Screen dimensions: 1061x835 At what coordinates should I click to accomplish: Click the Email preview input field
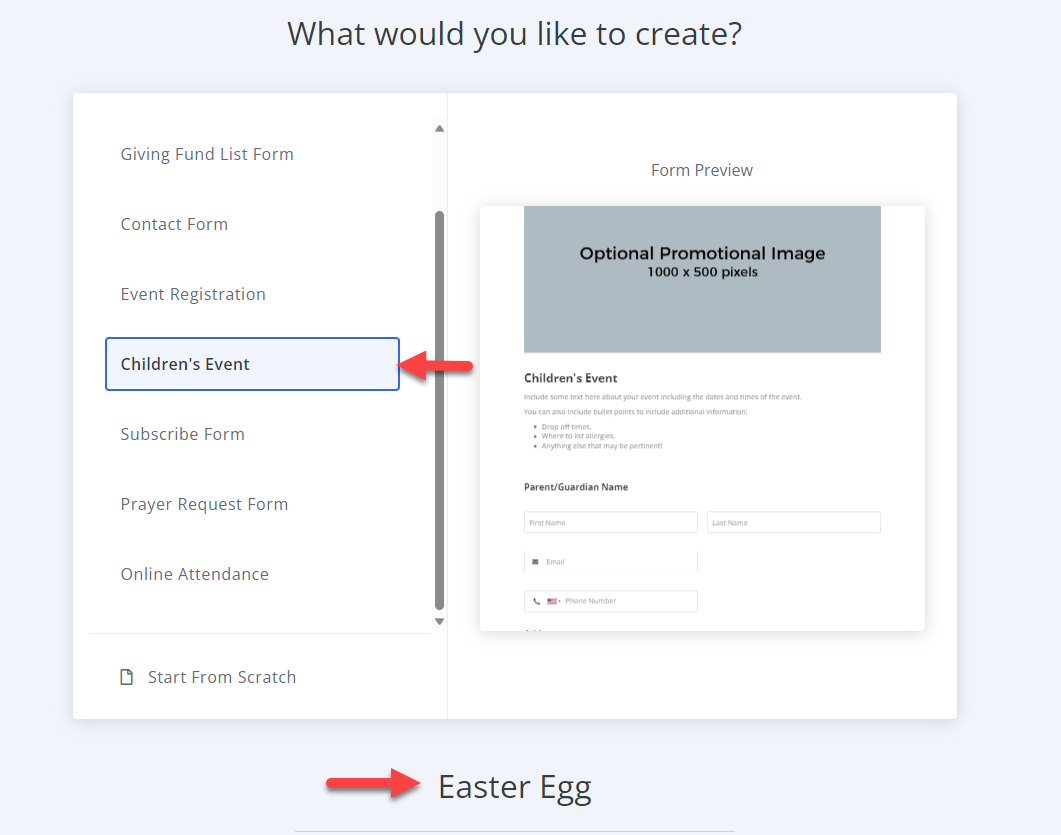pos(610,562)
